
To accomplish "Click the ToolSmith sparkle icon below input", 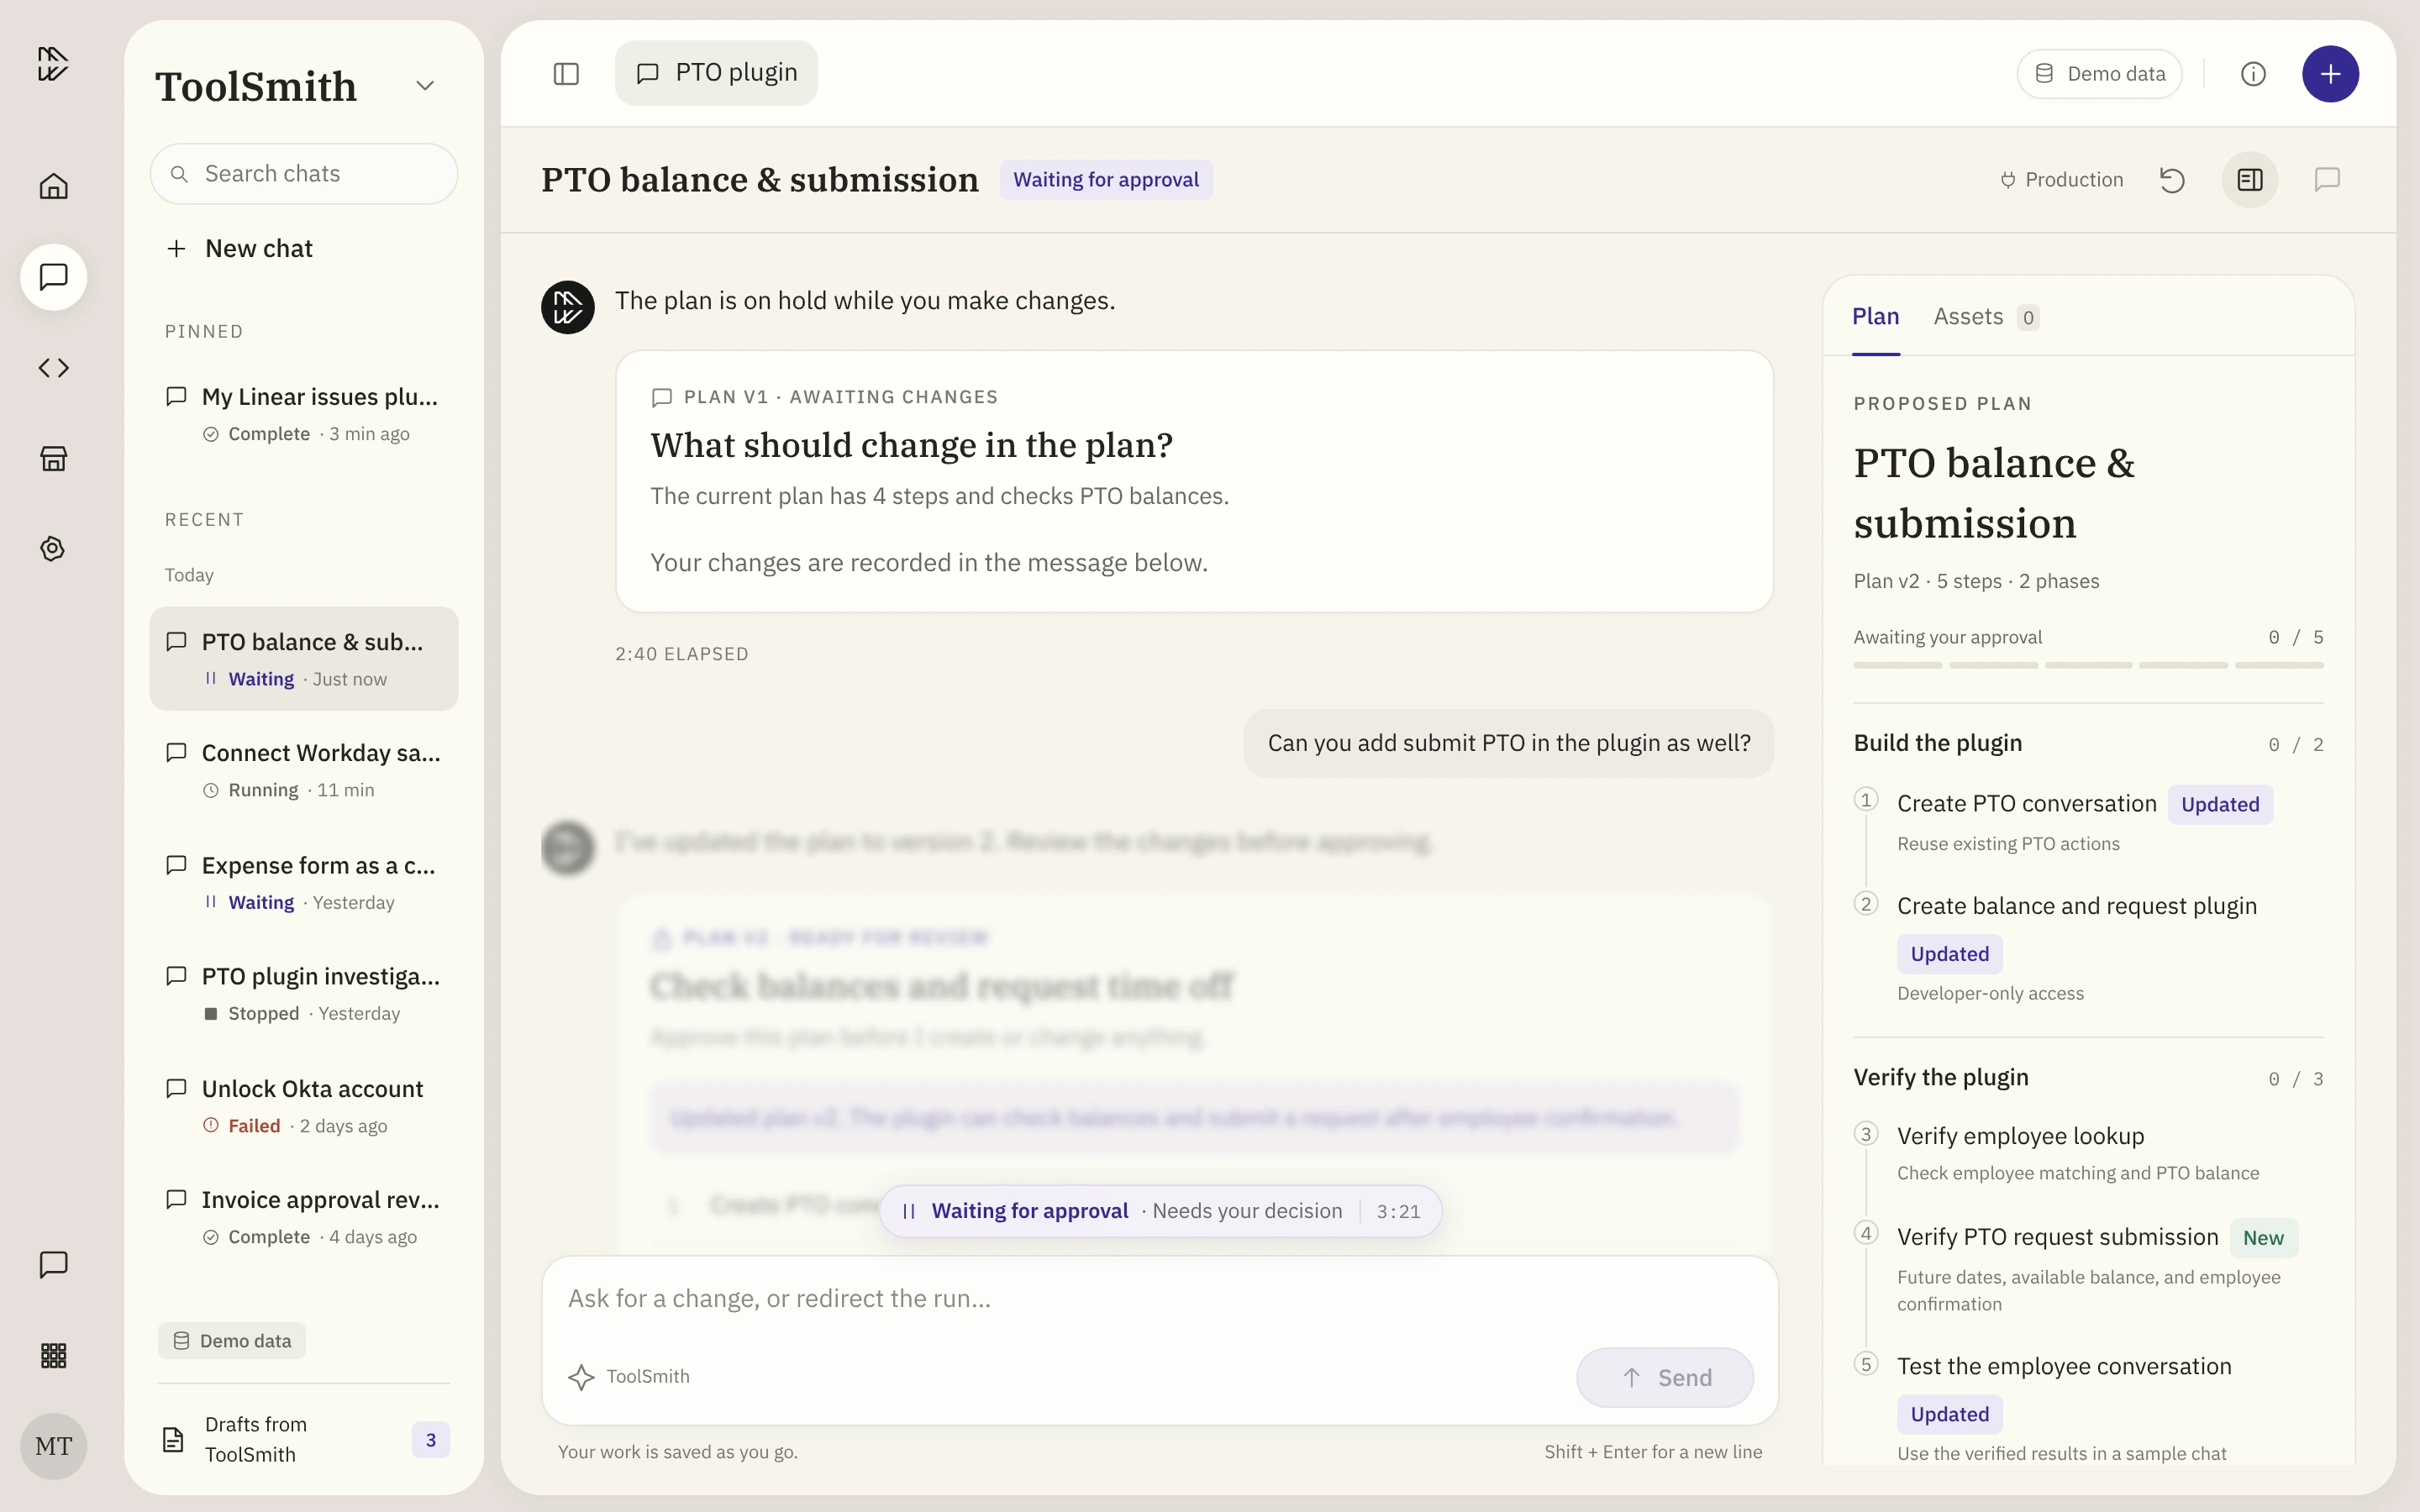I will (581, 1377).
